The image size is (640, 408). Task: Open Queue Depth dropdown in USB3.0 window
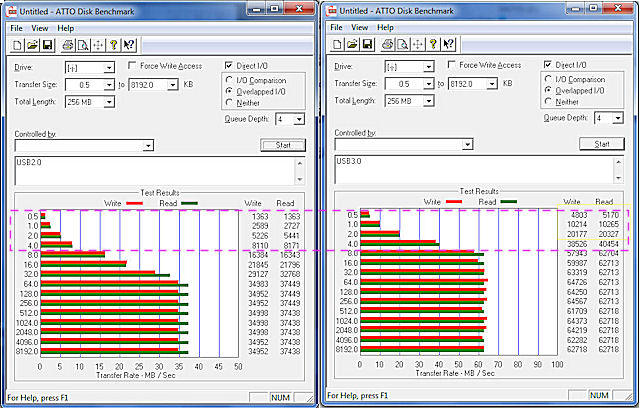point(618,118)
